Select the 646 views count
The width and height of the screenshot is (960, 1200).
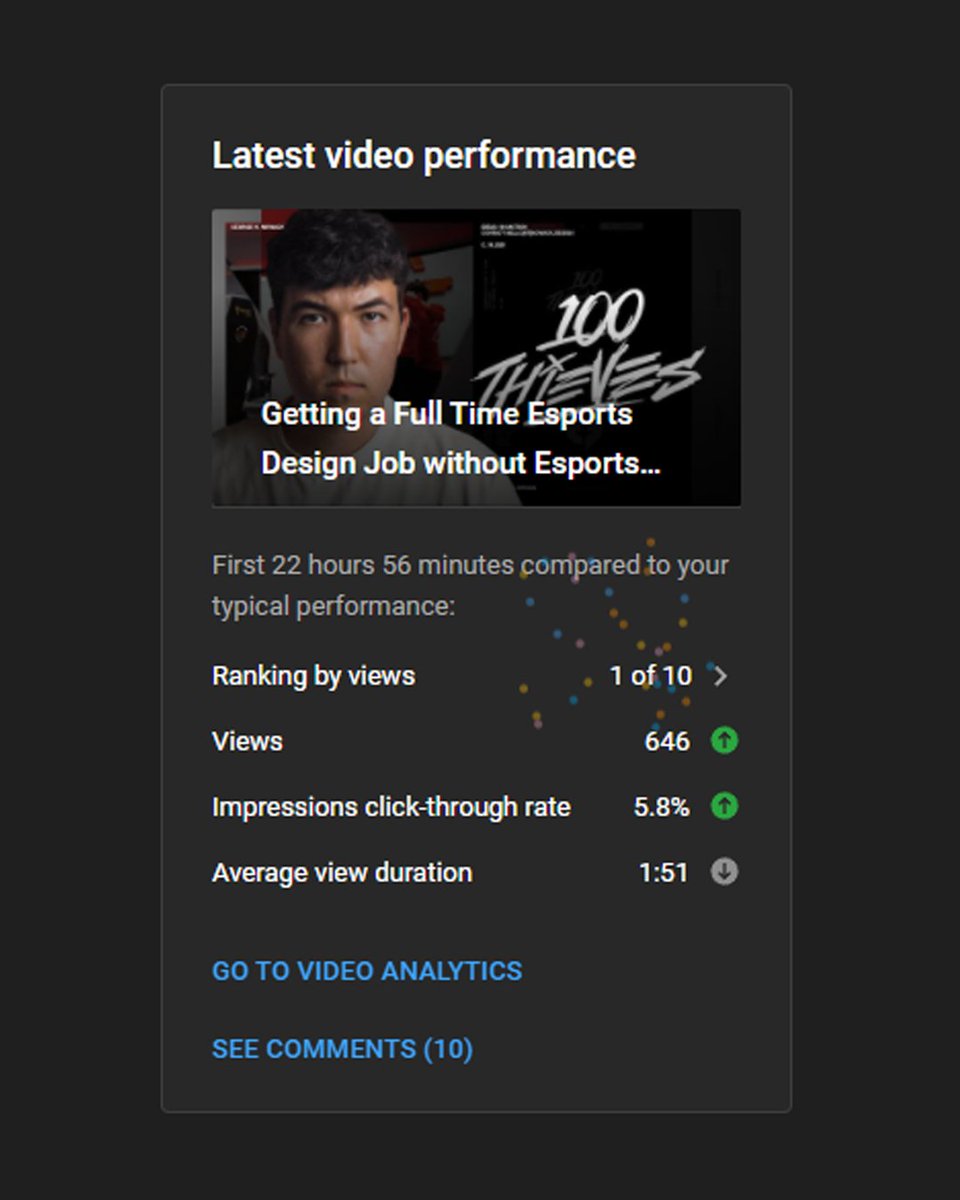pyautogui.click(x=667, y=741)
